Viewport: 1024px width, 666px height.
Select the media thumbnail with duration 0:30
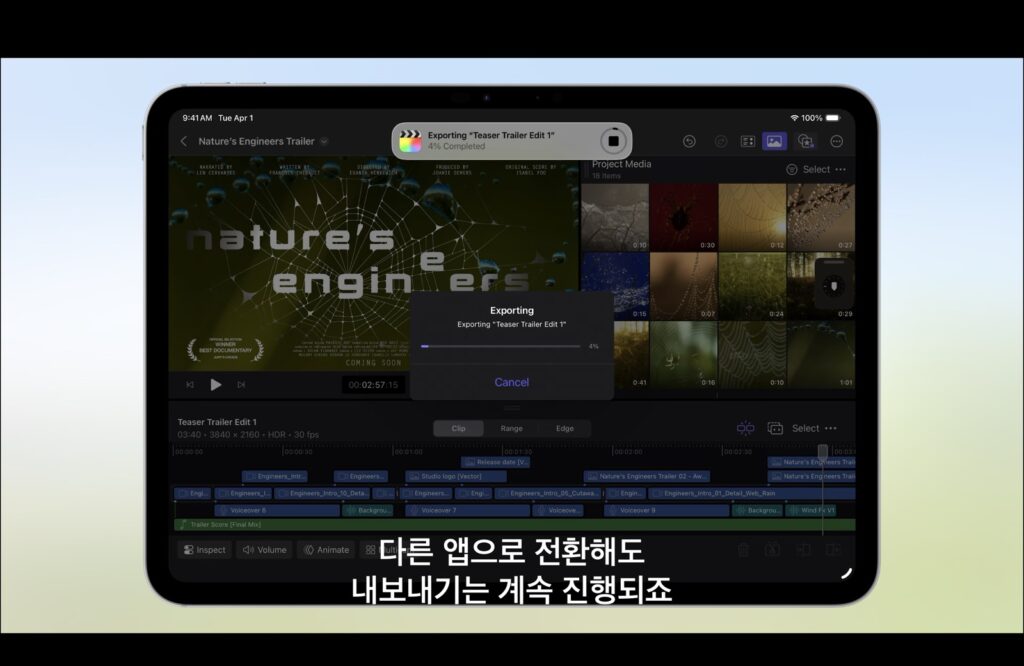(683, 217)
